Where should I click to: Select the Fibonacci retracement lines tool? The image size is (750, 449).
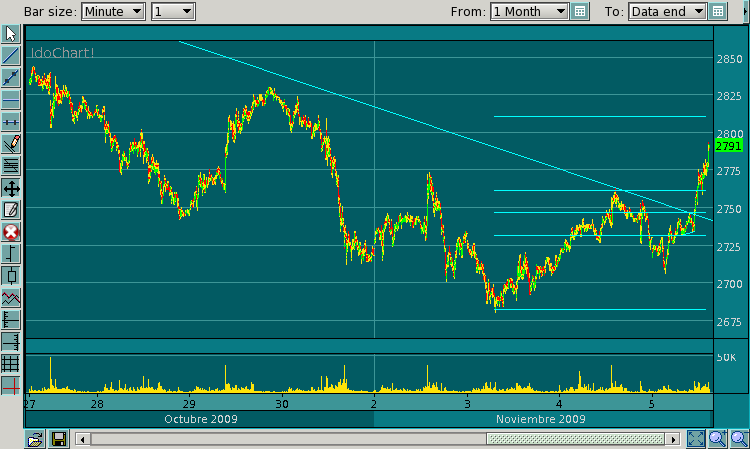tap(11, 166)
